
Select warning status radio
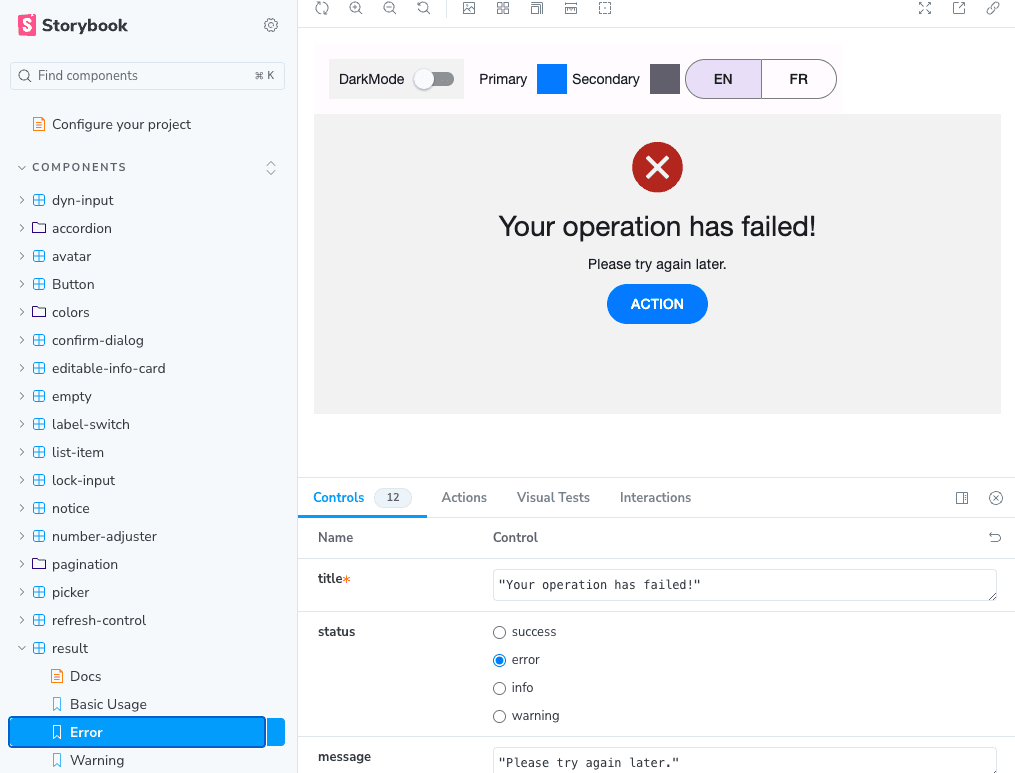(499, 716)
